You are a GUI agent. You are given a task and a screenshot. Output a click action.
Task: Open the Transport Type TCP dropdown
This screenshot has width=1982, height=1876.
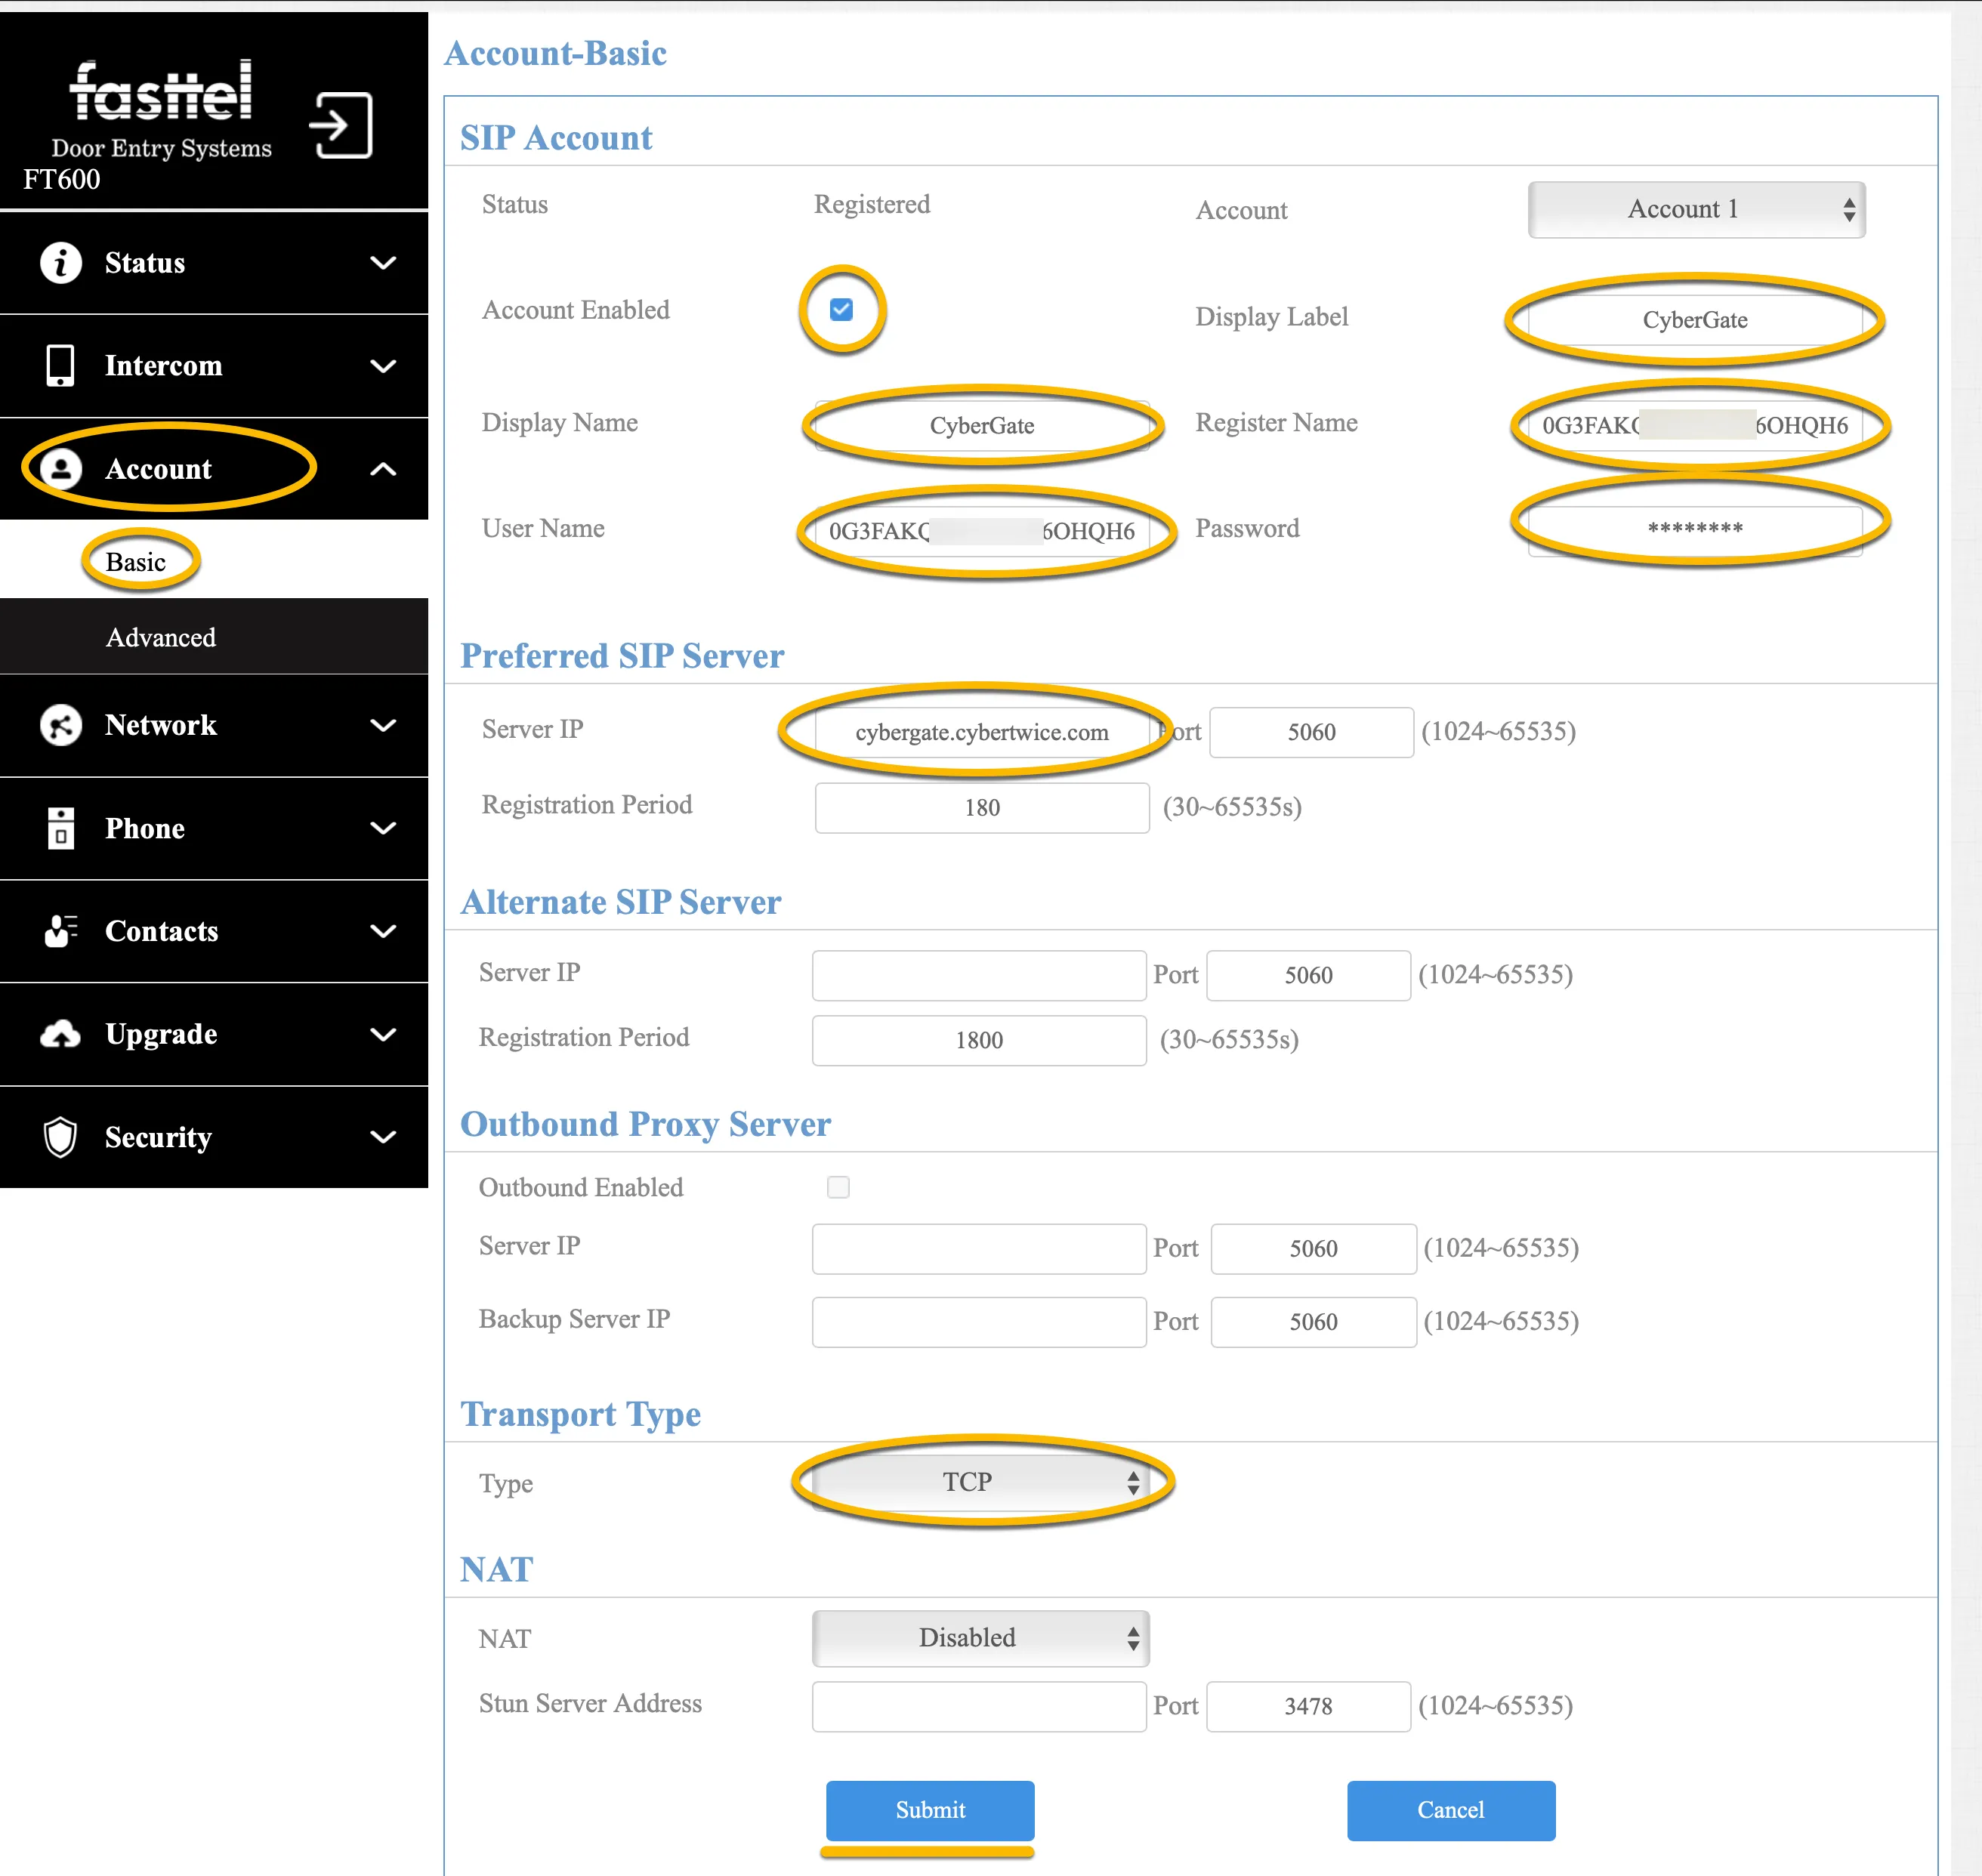(x=981, y=1482)
